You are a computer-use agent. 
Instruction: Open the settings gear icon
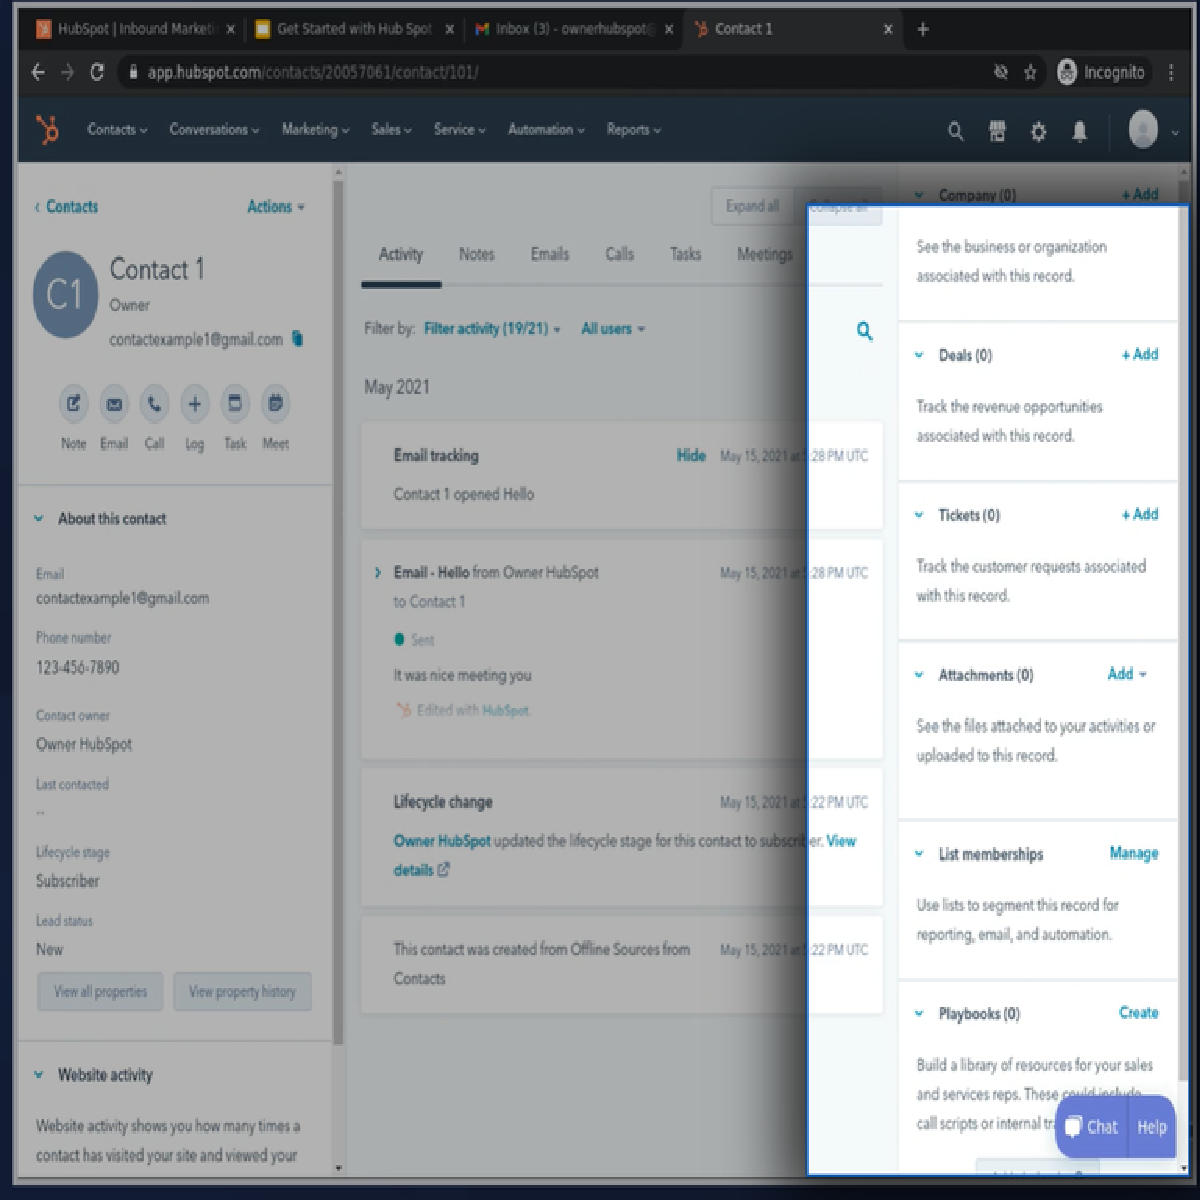click(x=1038, y=131)
